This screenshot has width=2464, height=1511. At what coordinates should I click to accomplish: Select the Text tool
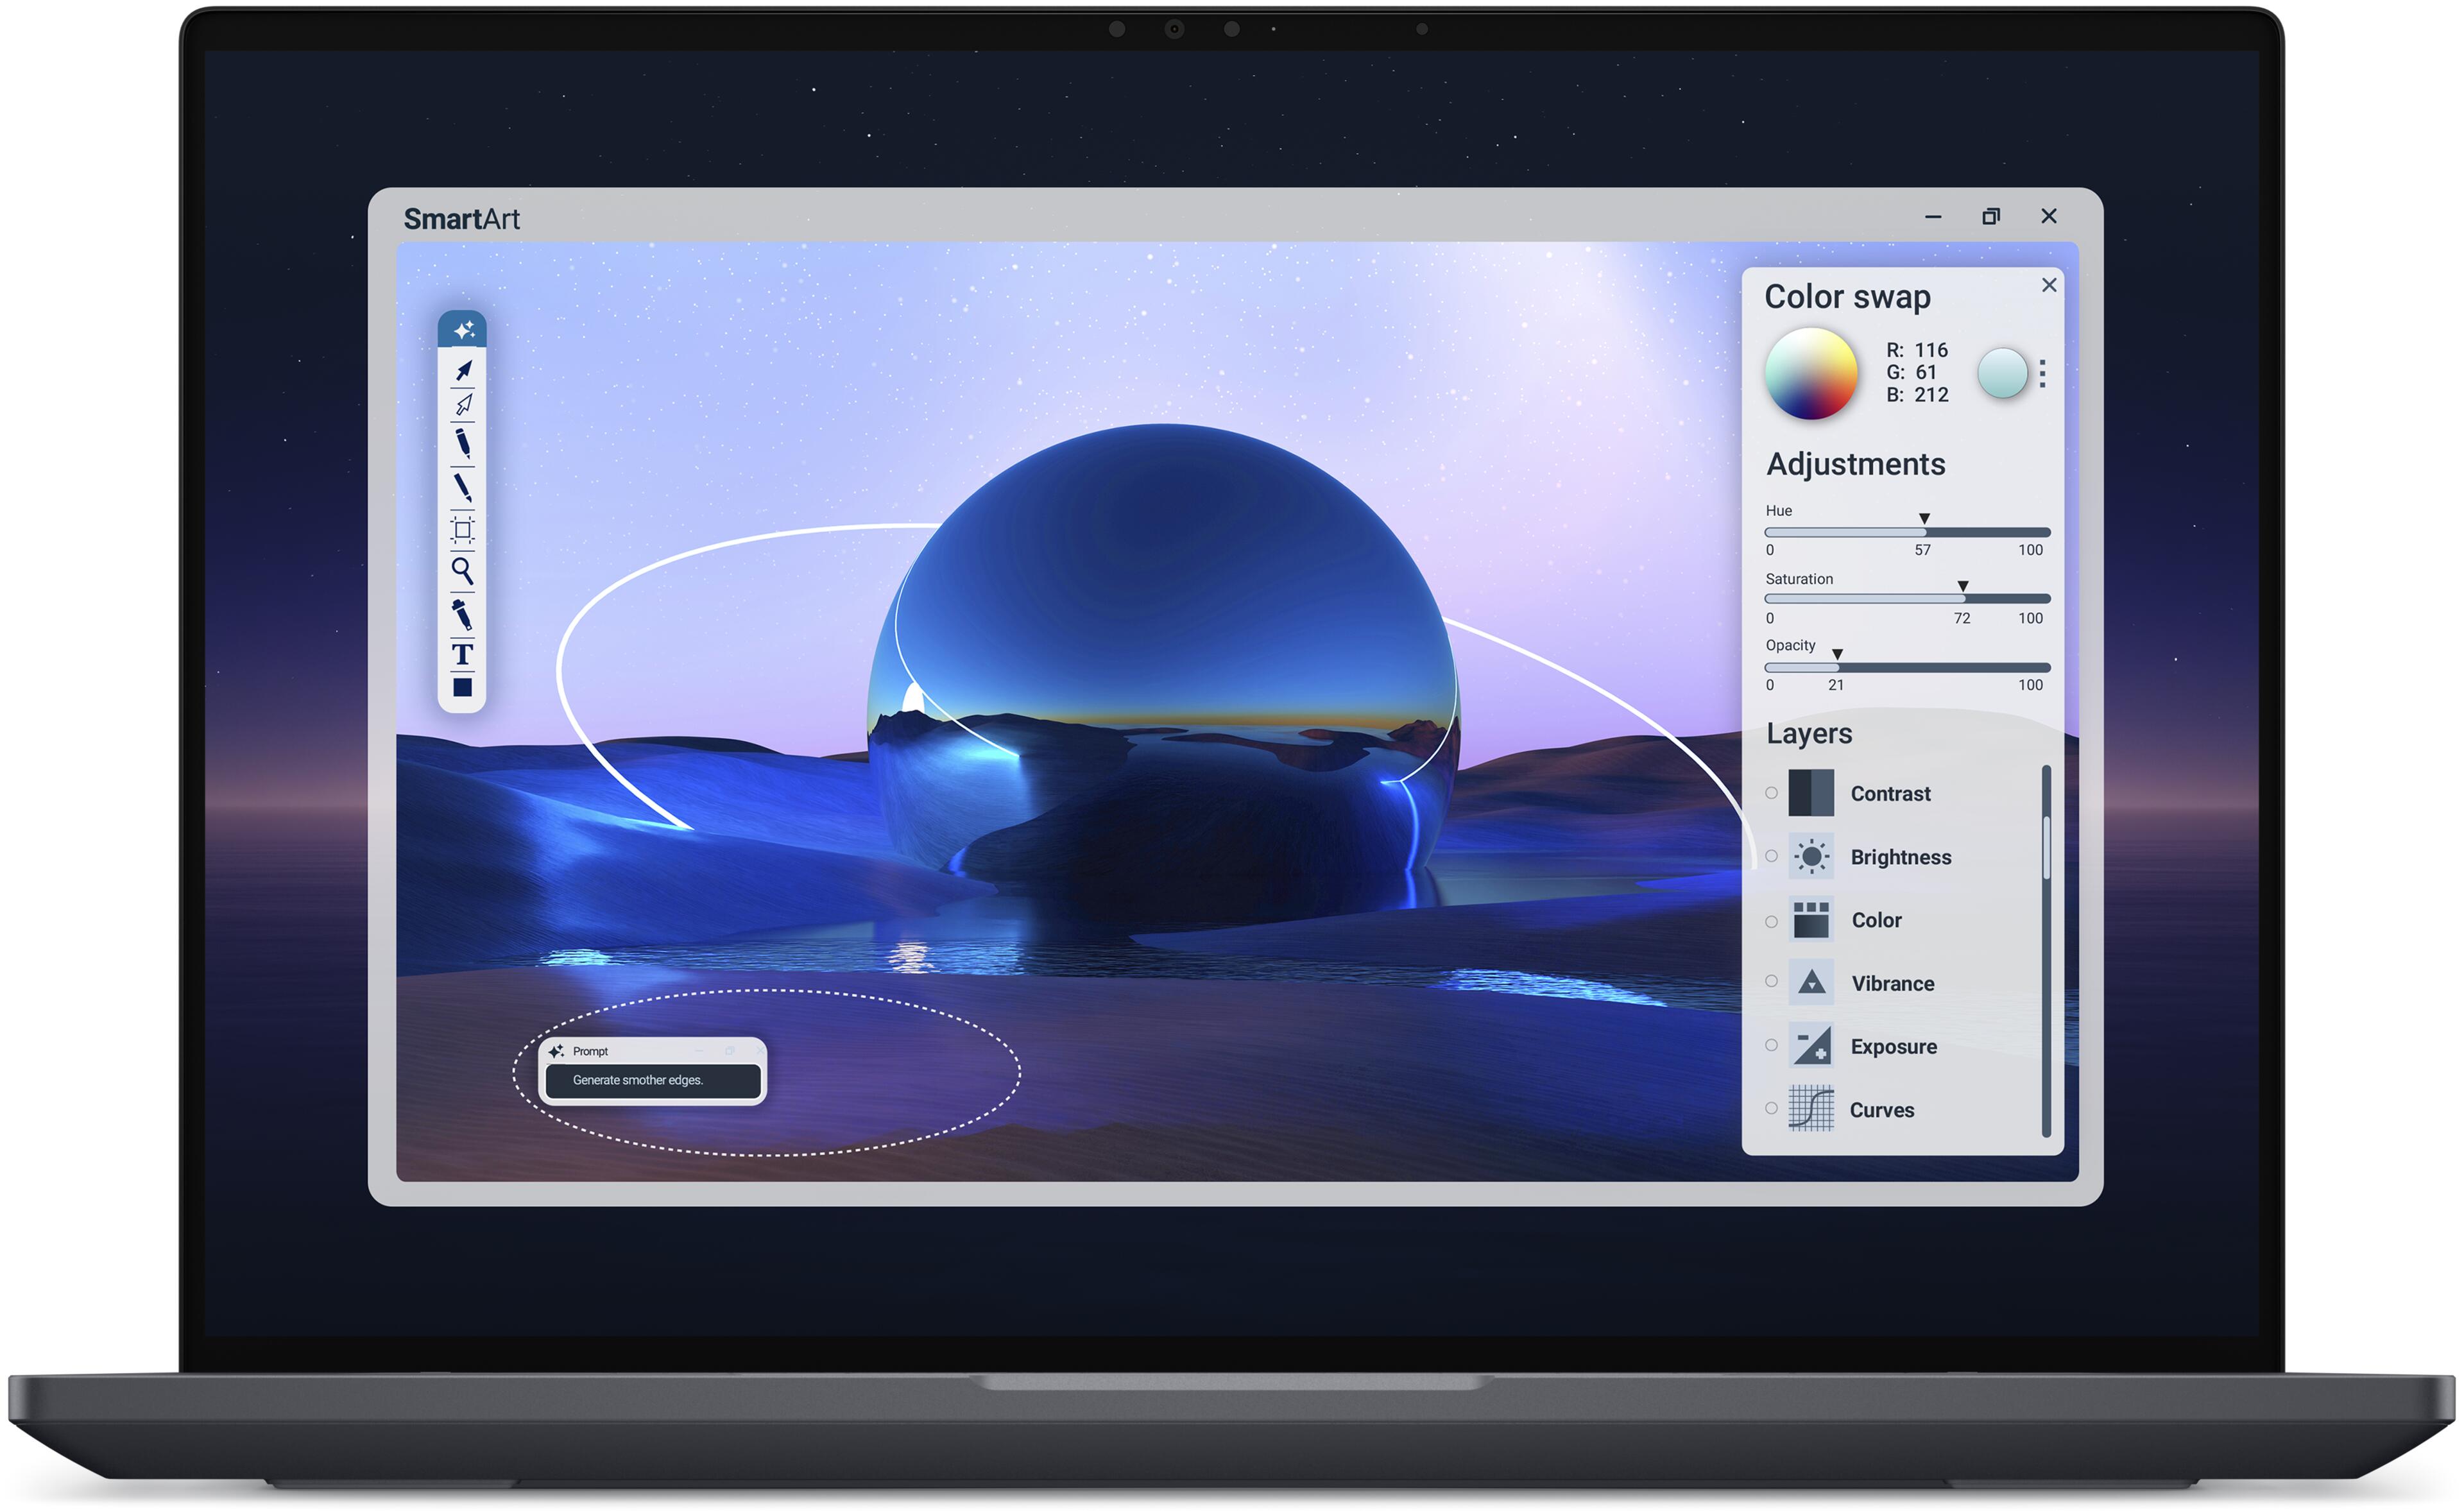[462, 655]
